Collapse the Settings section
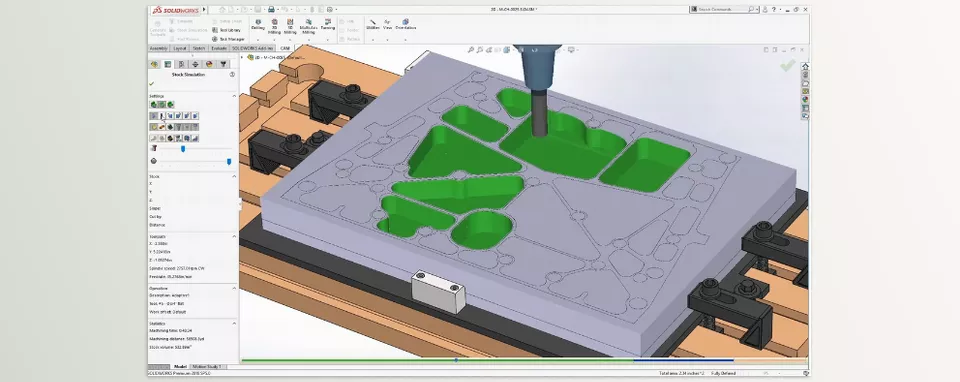Image resolution: width=960 pixels, height=382 pixels. tap(234, 96)
